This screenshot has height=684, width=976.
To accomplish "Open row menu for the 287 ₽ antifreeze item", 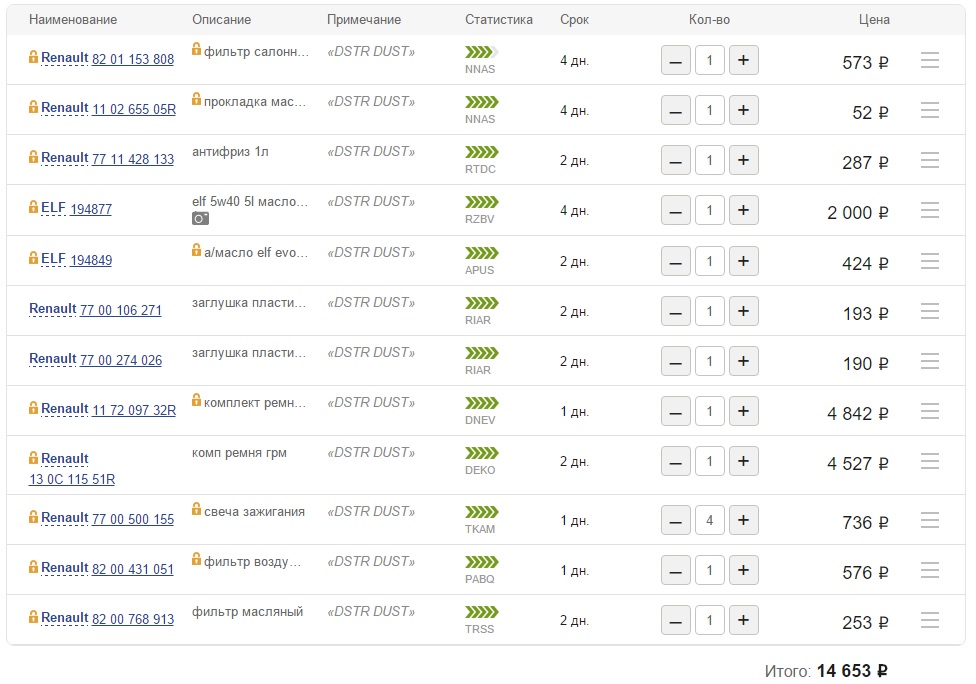I will [929, 160].
